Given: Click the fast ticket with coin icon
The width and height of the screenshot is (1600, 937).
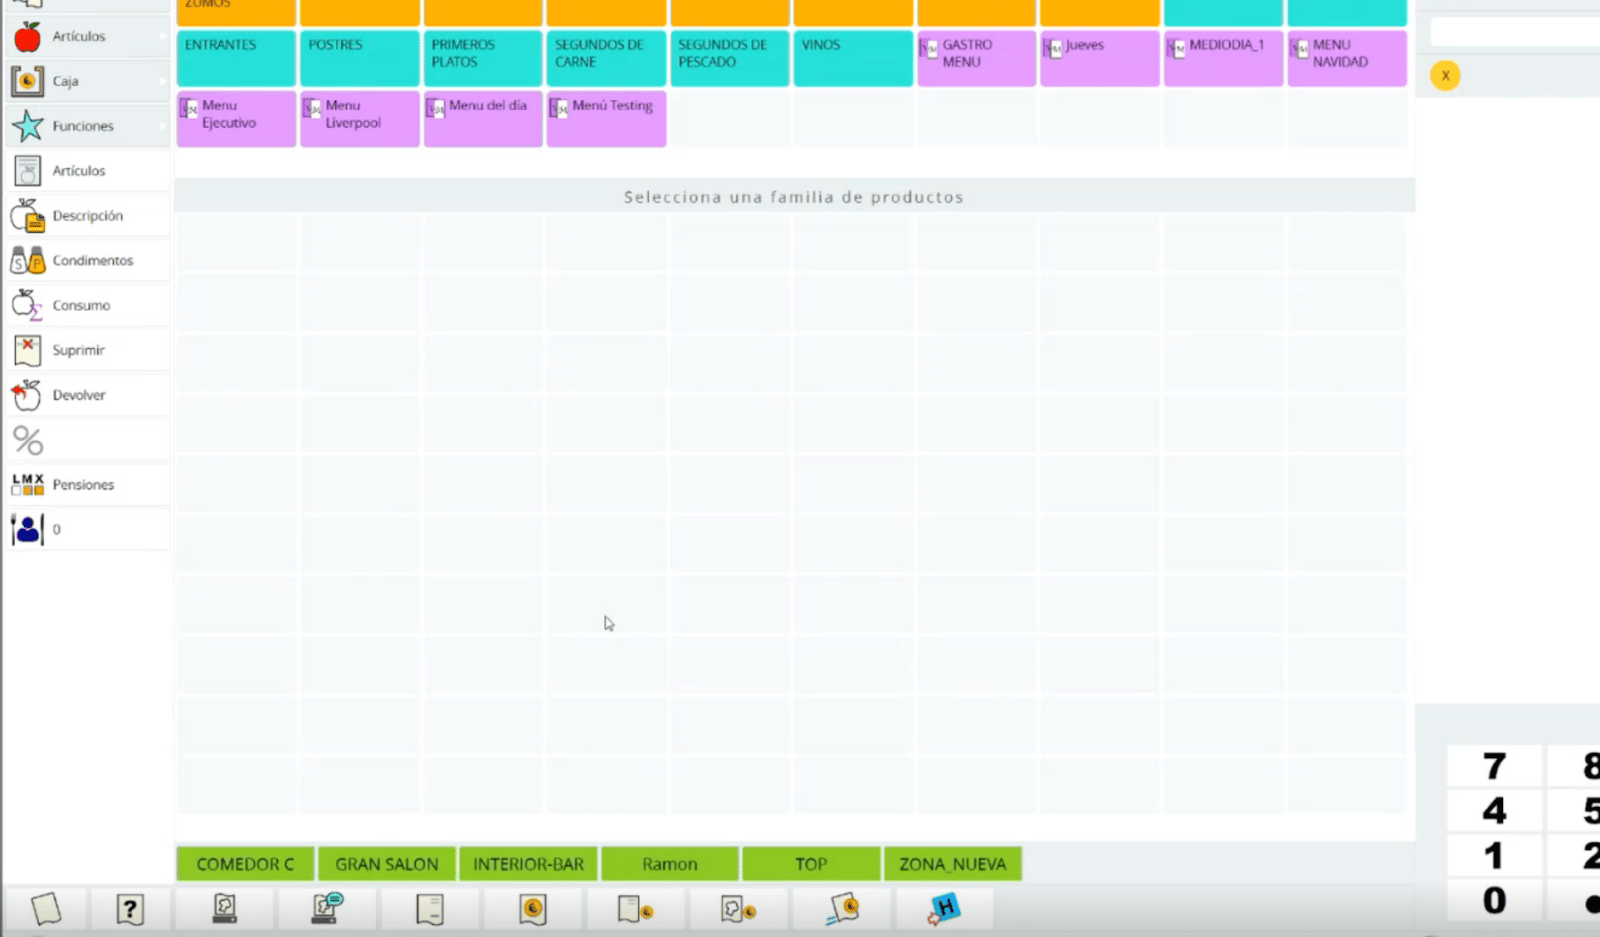Looking at the screenshot, I should [x=842, y=909].
